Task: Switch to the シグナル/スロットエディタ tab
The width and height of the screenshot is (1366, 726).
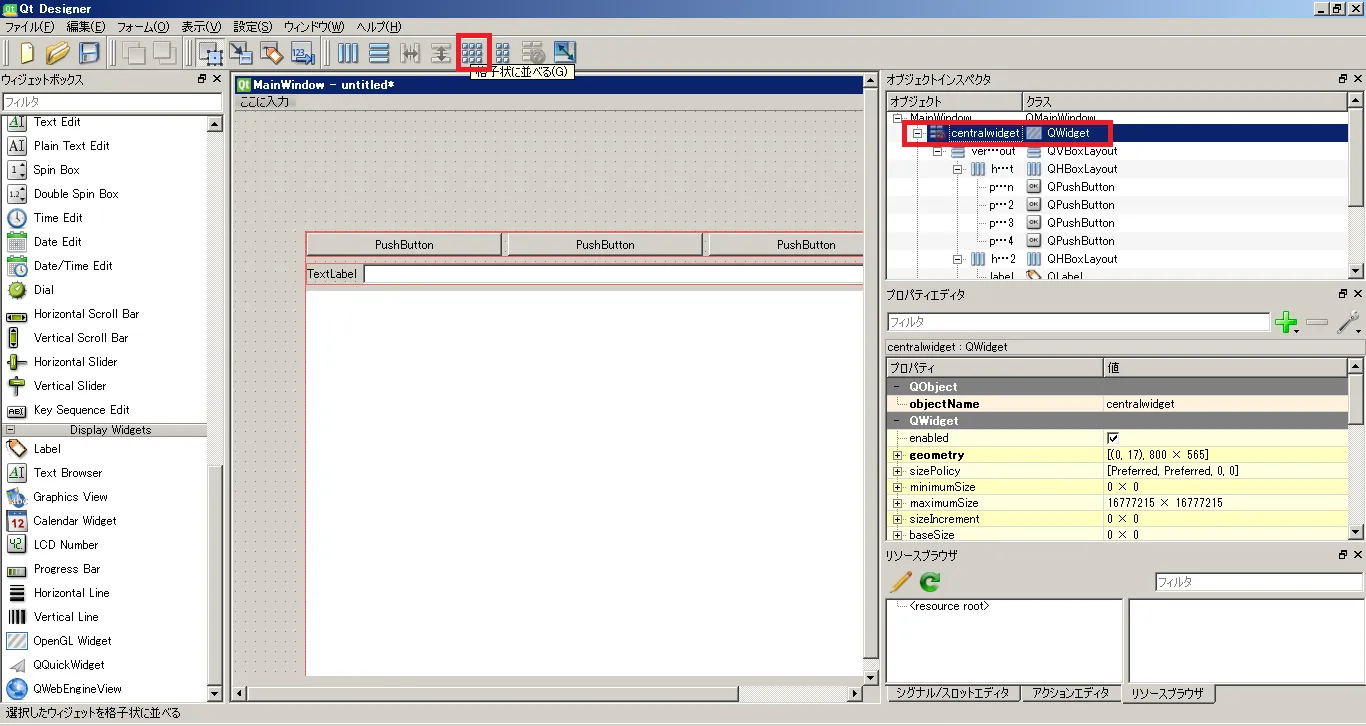Action: 952,693
